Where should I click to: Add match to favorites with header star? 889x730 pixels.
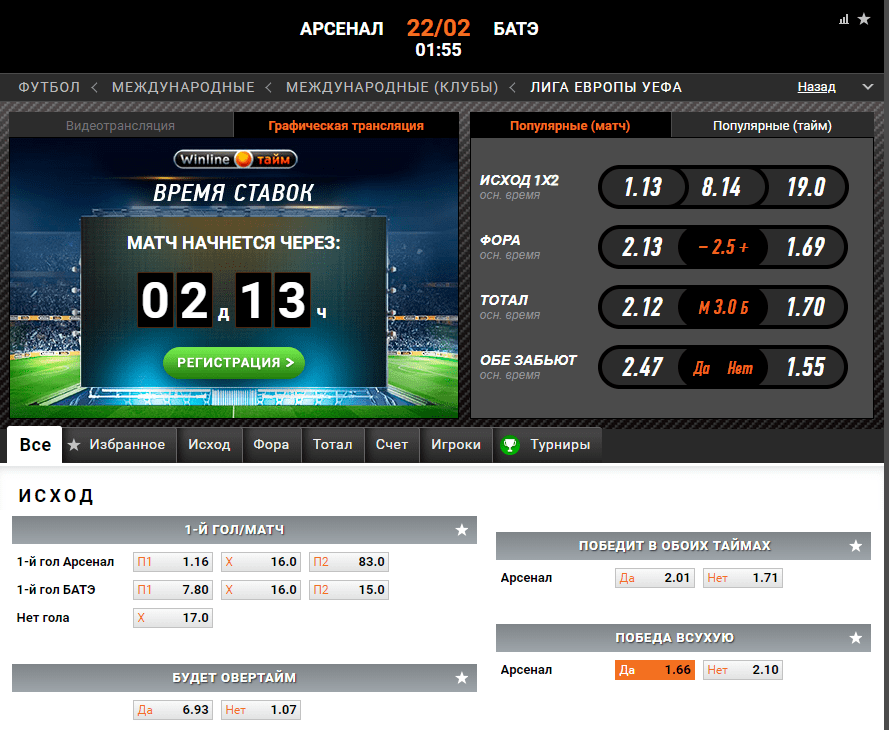[863, 19]
